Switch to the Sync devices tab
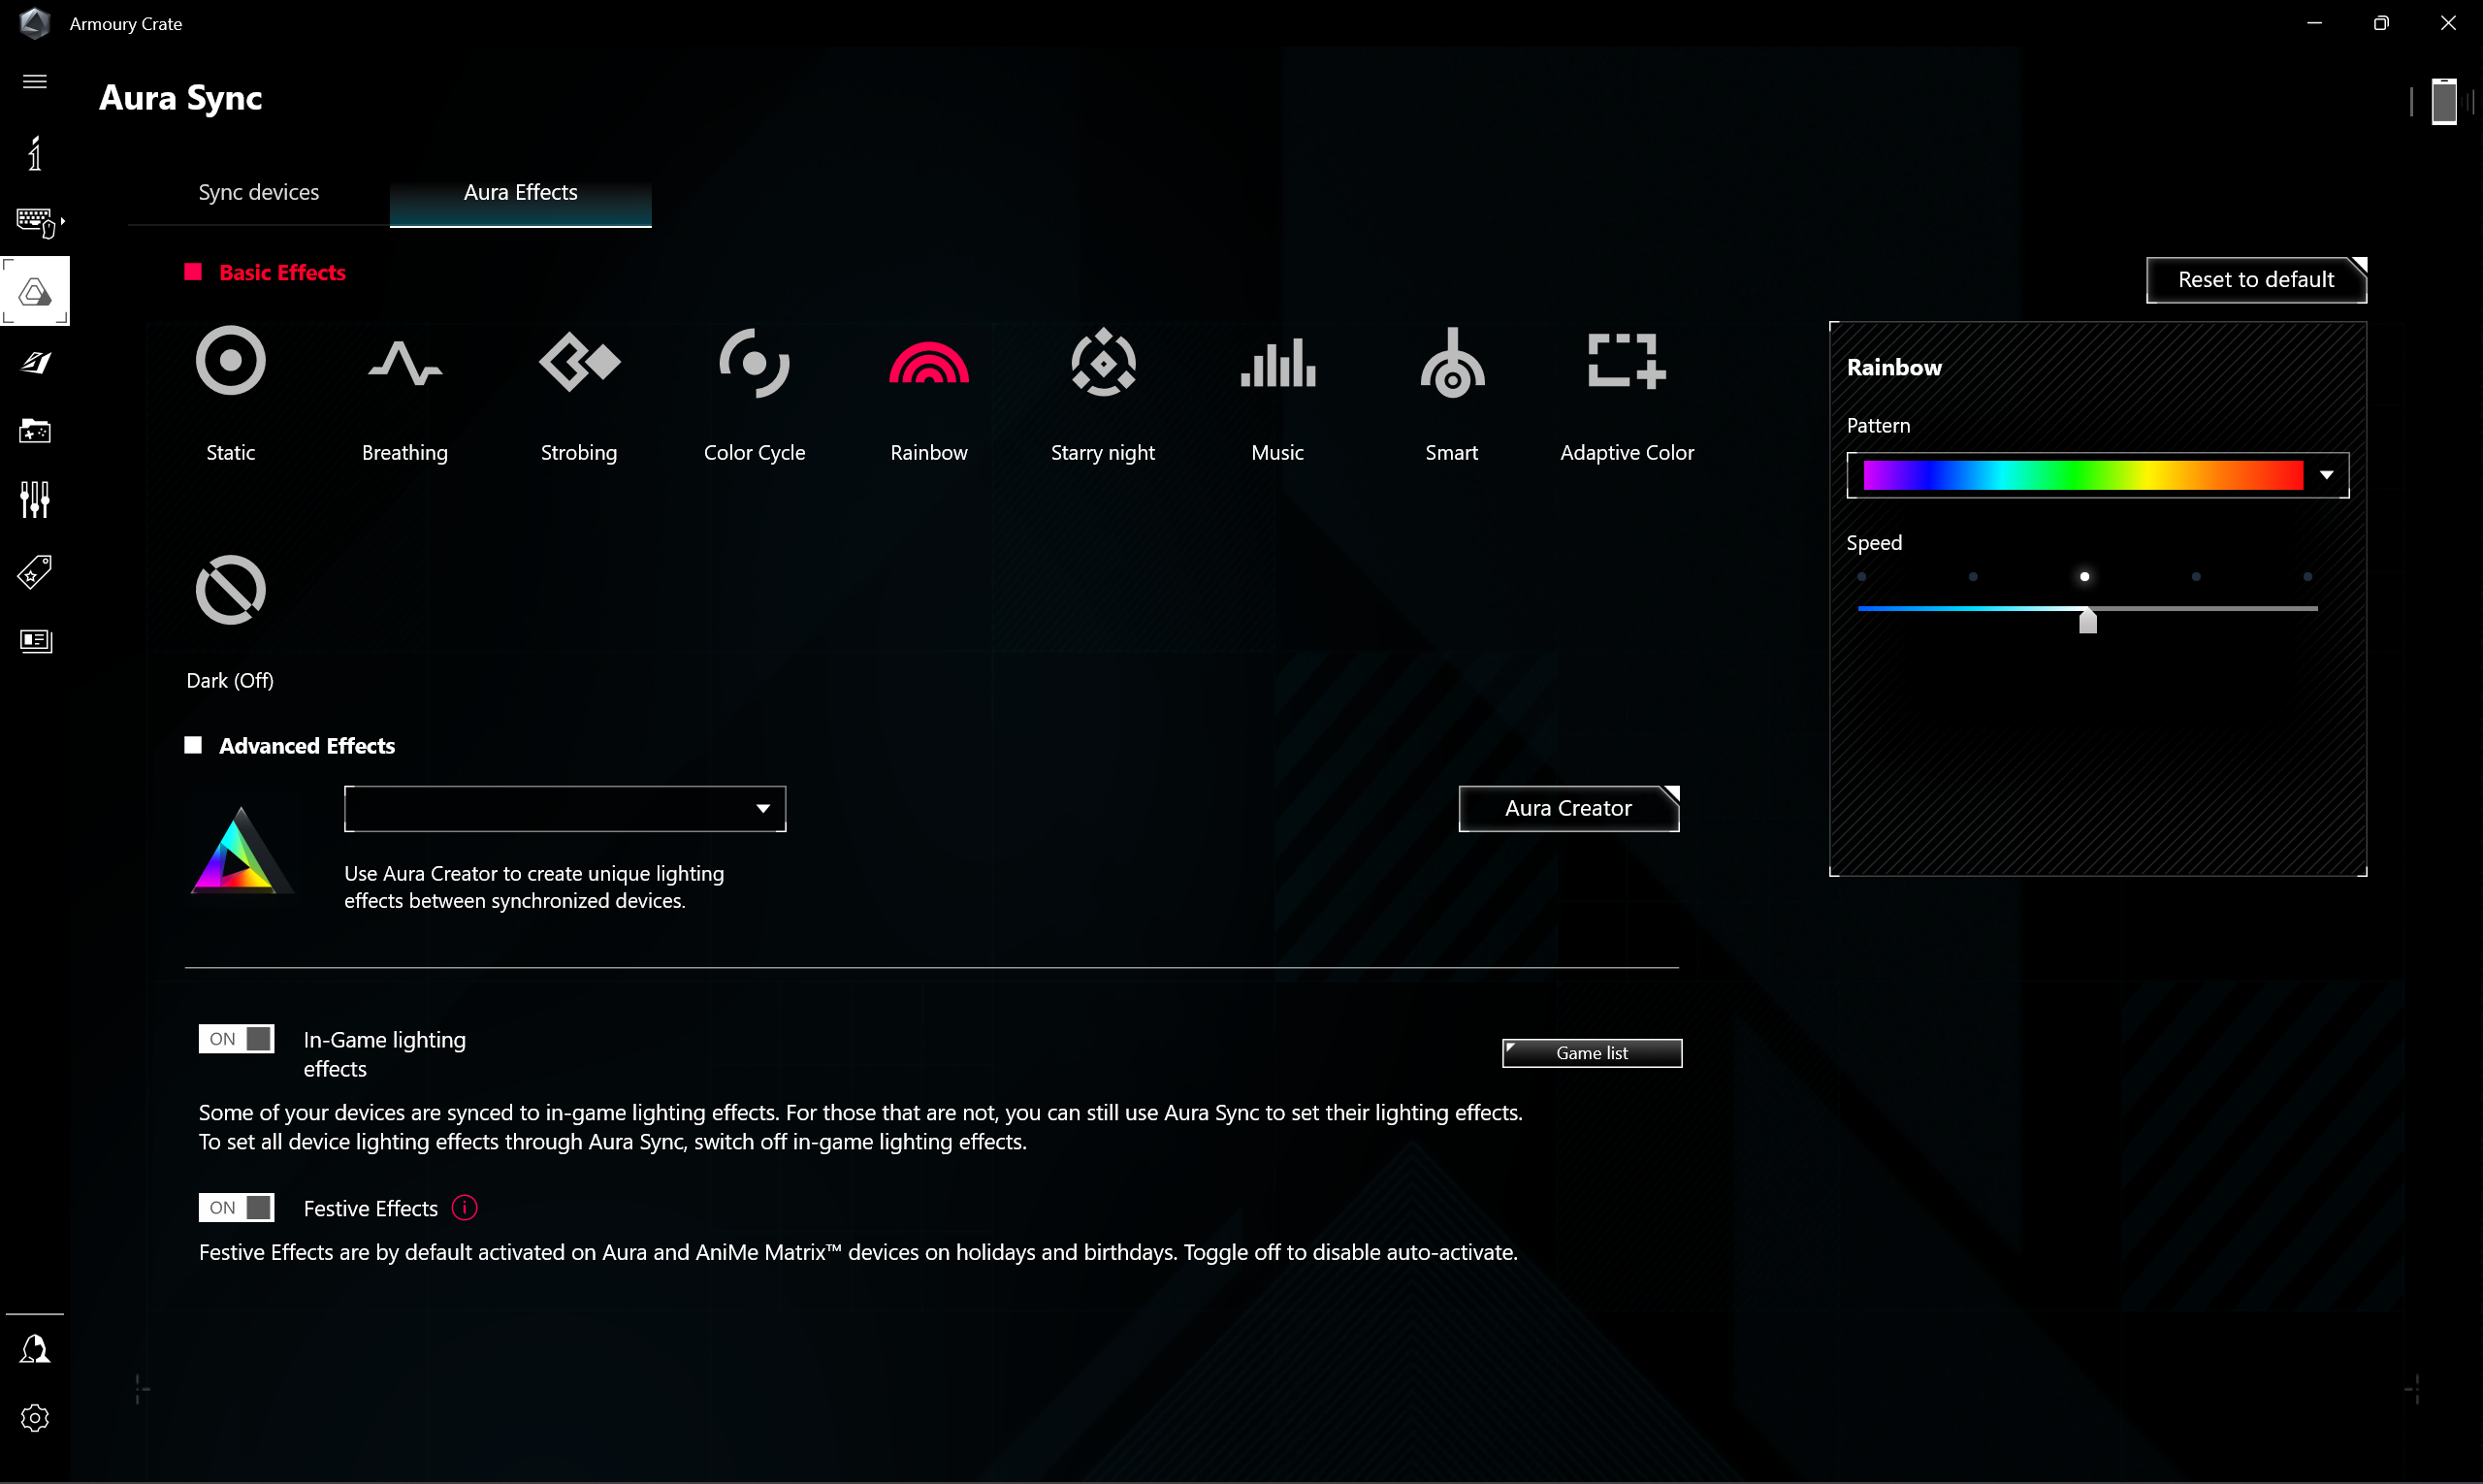This screenshot has height=1484, width=2483. point(258,192)
